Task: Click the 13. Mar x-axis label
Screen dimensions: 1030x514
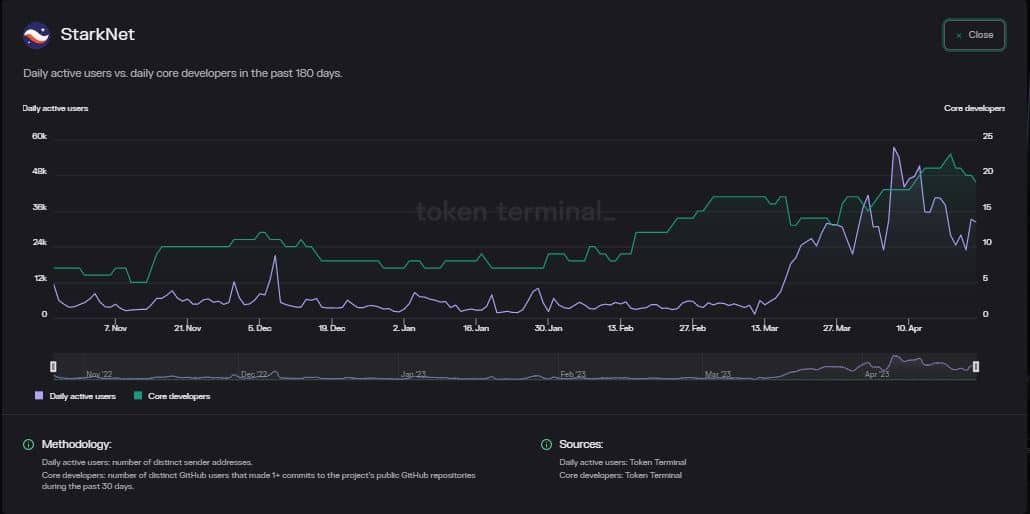Action: click(765, 327)
